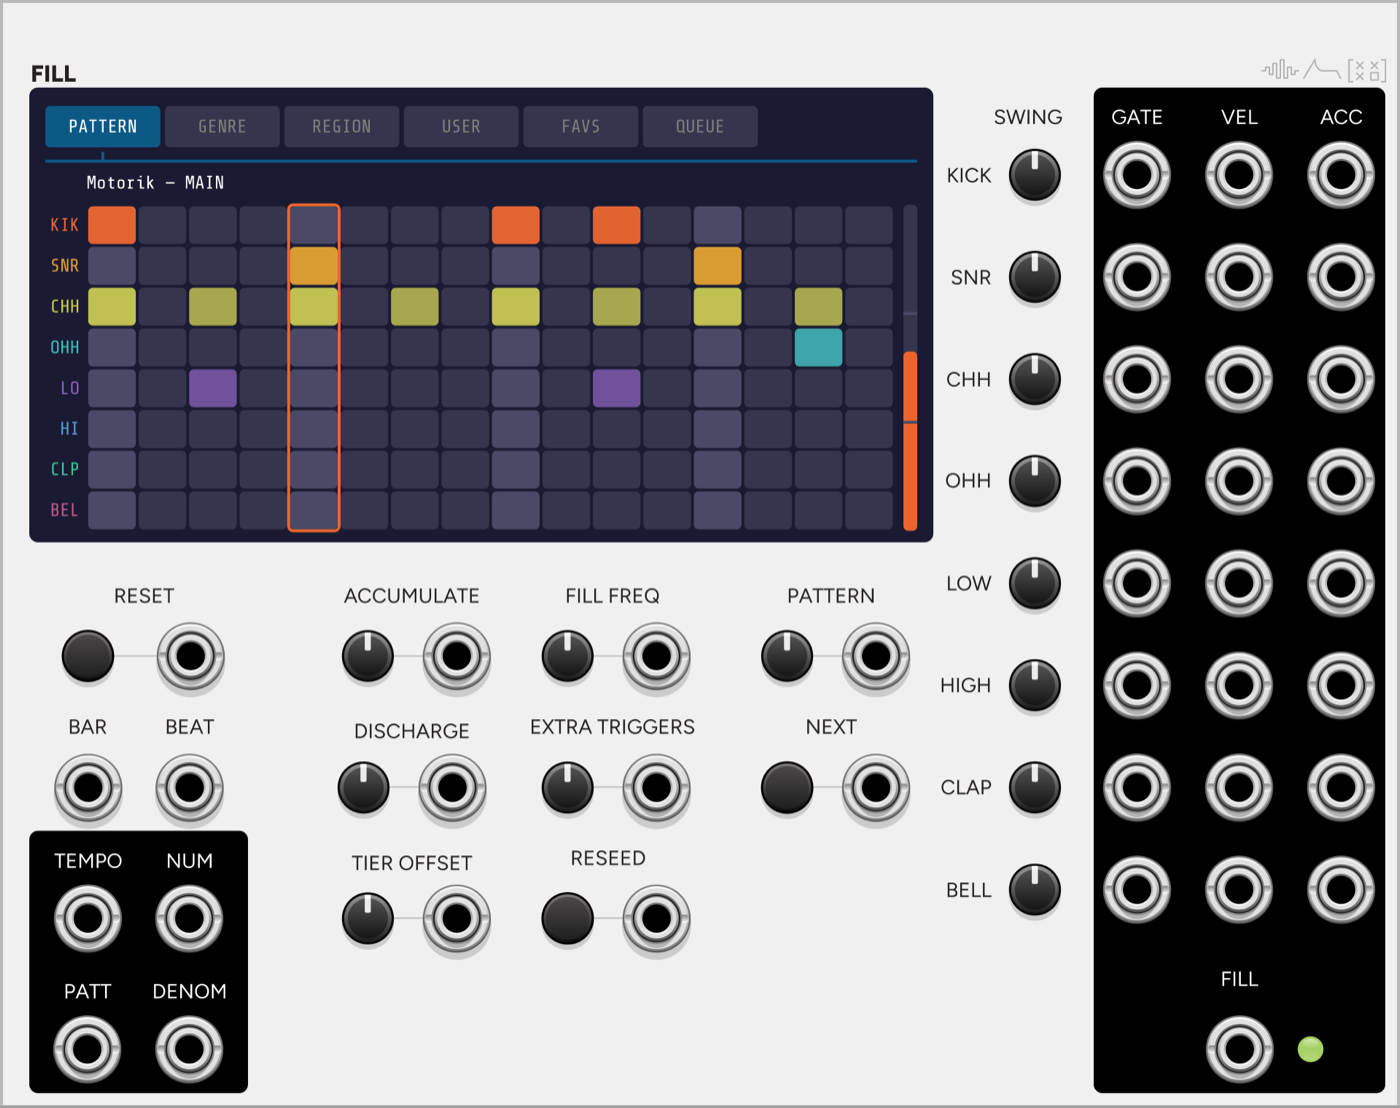Screen dimensions: 1400x1108
Task: Click the PATTERN CV input jack
Action: 876,657
